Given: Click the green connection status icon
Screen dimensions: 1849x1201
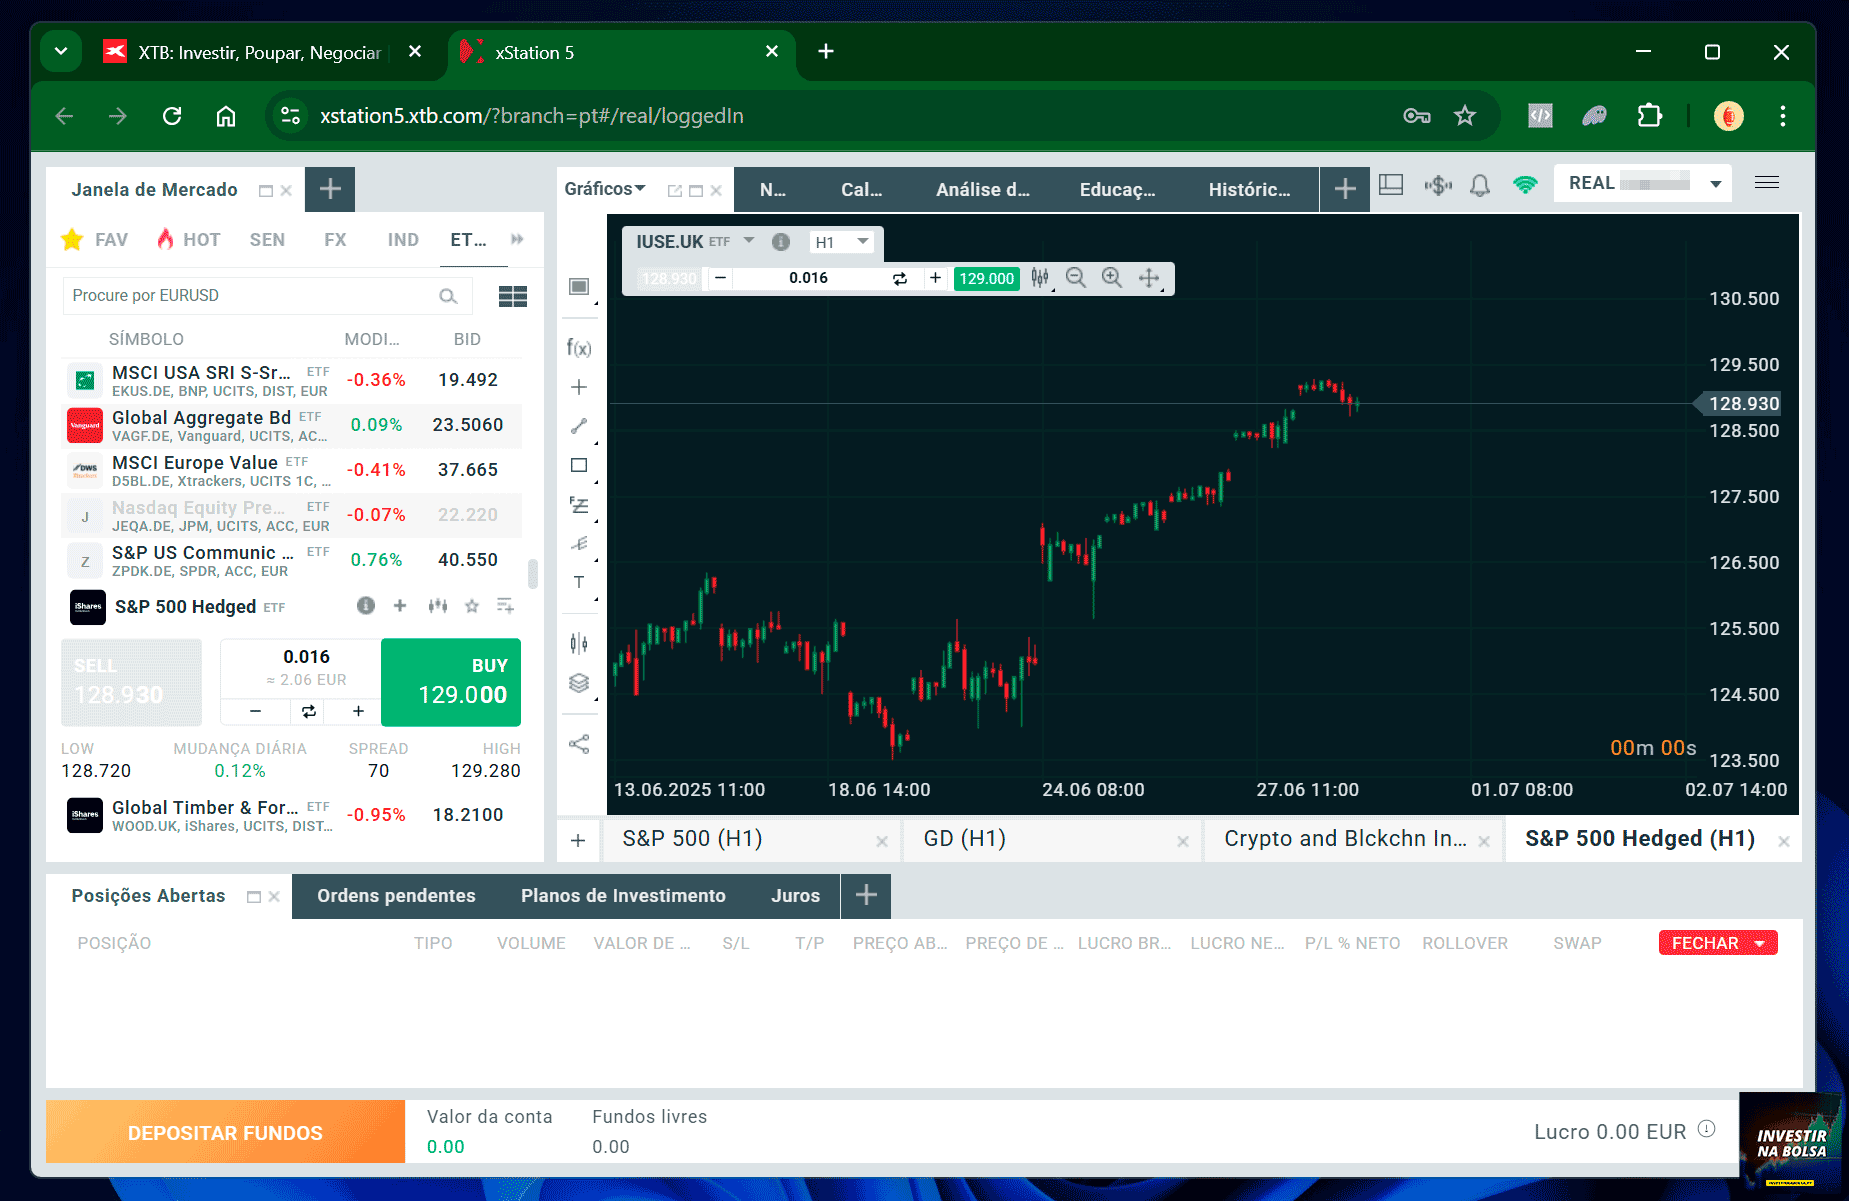Looking at the screenshot, I should pyautogui.click(x=1525, y=185).
